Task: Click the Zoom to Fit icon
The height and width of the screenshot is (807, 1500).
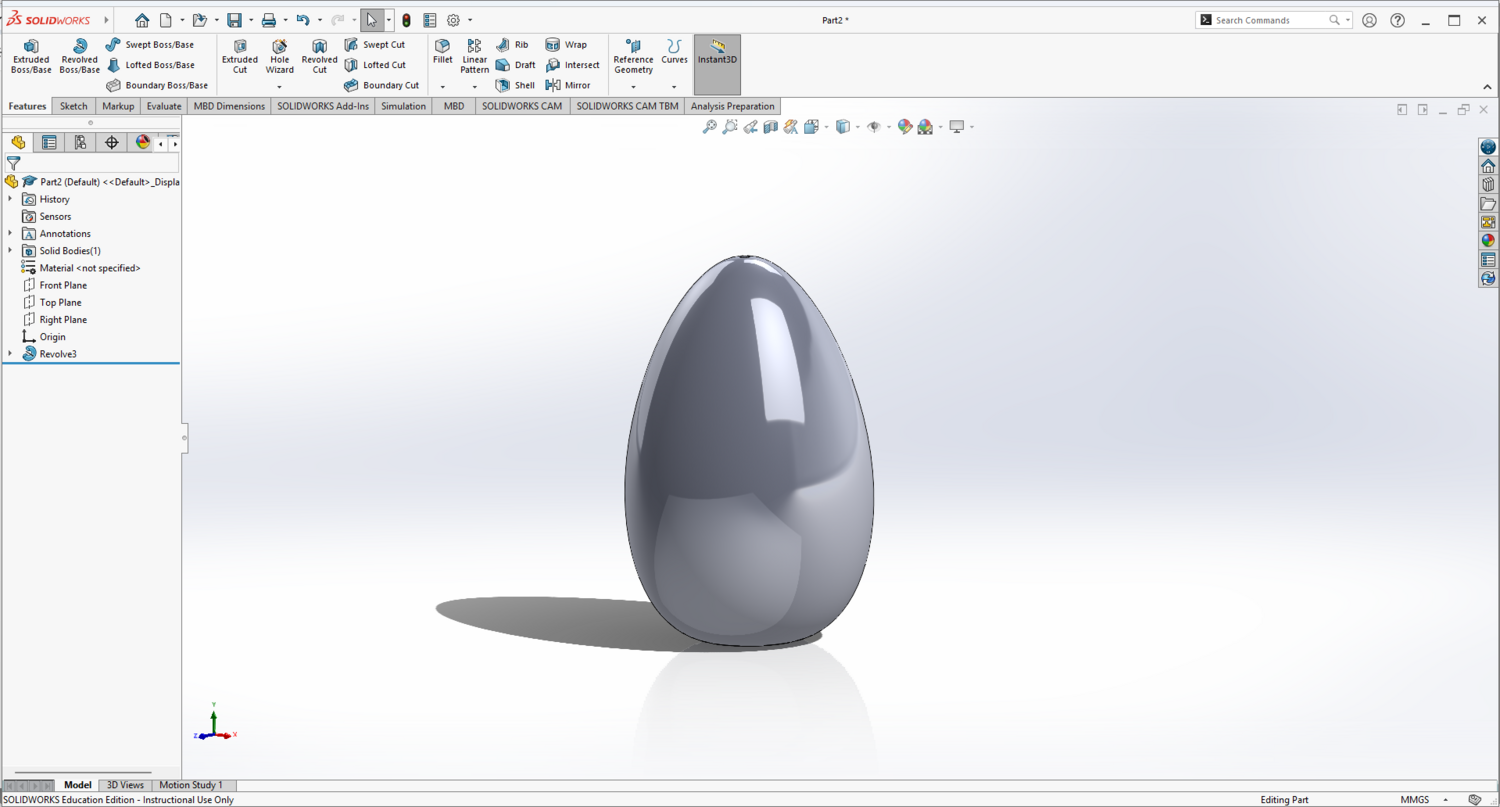Action: coord(709,127)
